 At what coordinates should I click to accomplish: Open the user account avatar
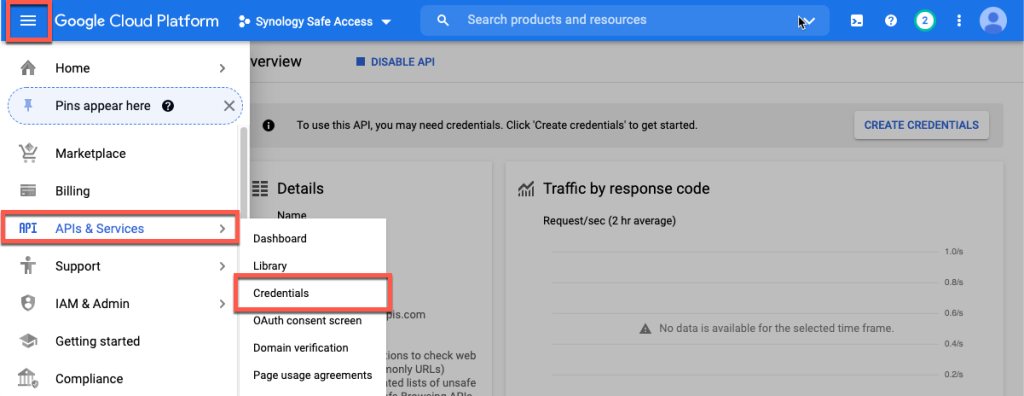(993, 21)
